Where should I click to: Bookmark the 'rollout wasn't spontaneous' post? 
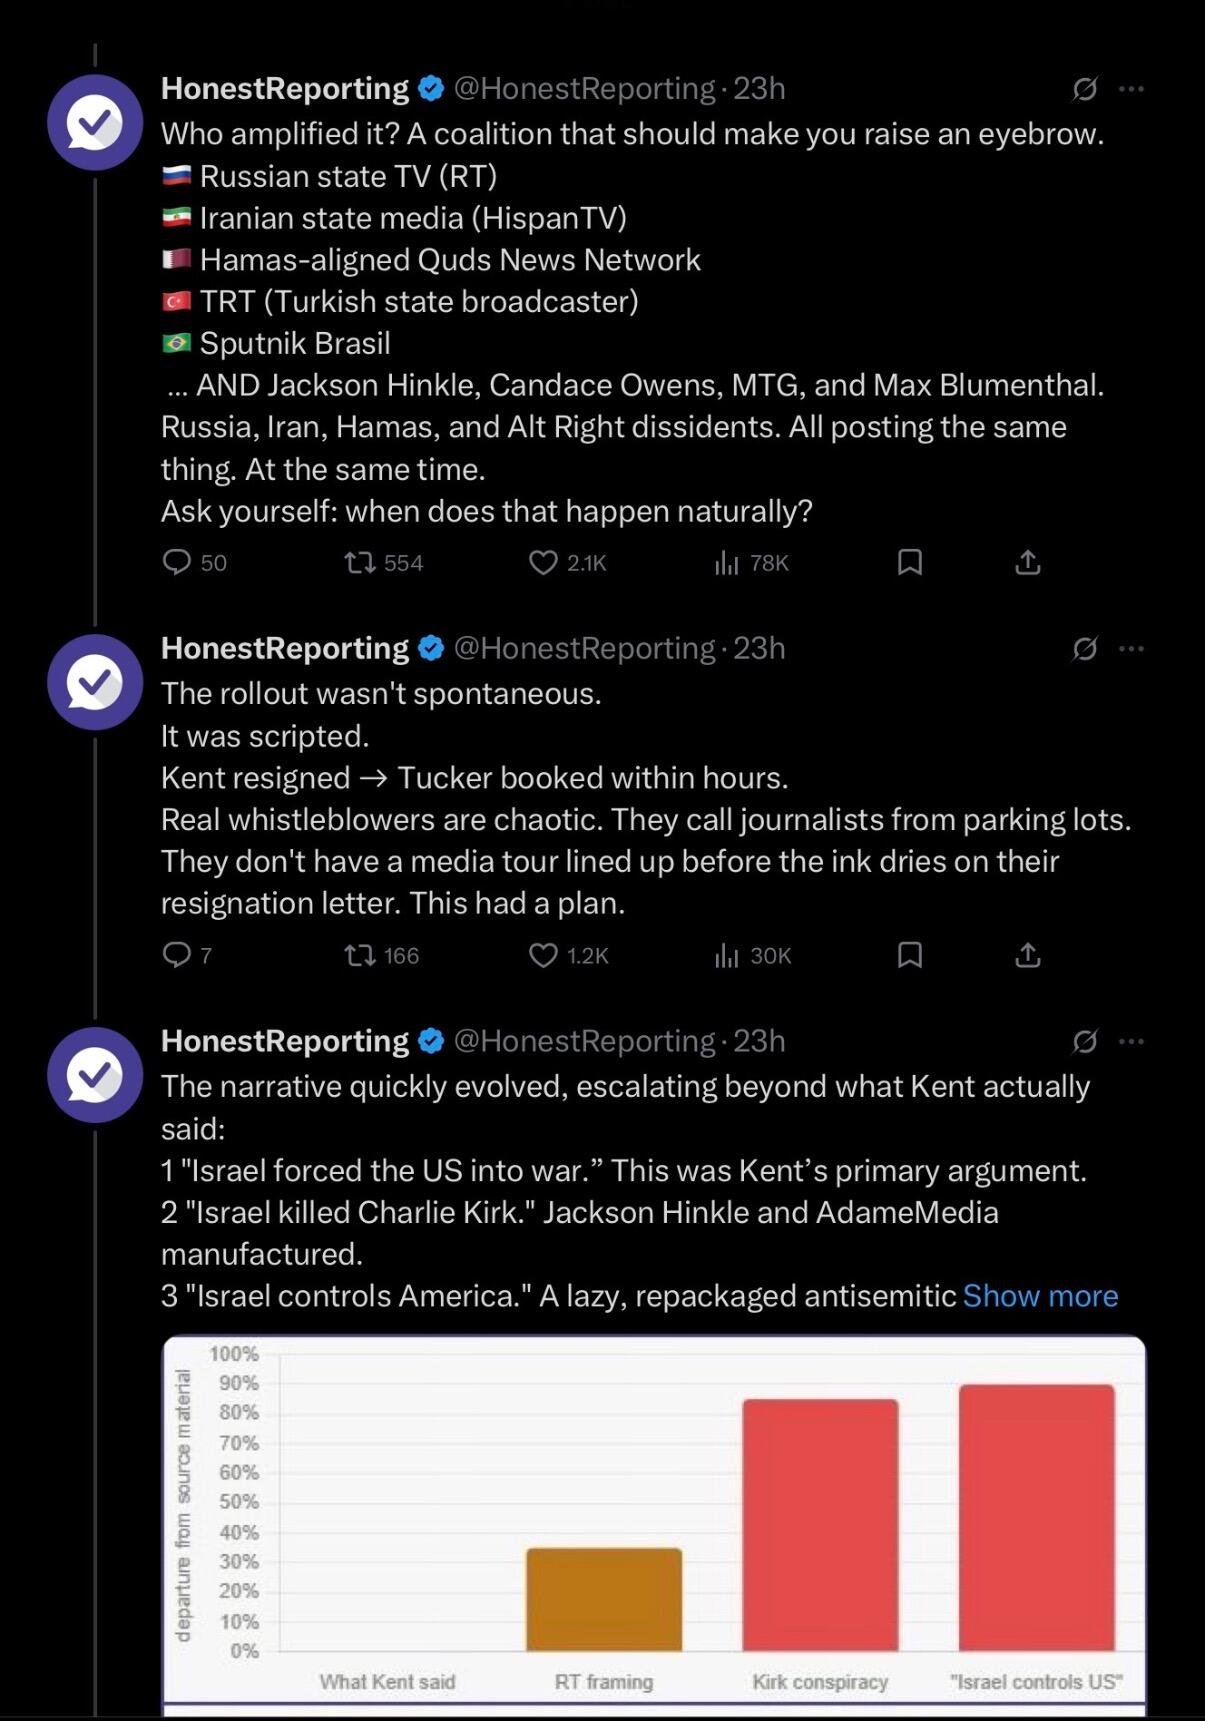point(909,956)
